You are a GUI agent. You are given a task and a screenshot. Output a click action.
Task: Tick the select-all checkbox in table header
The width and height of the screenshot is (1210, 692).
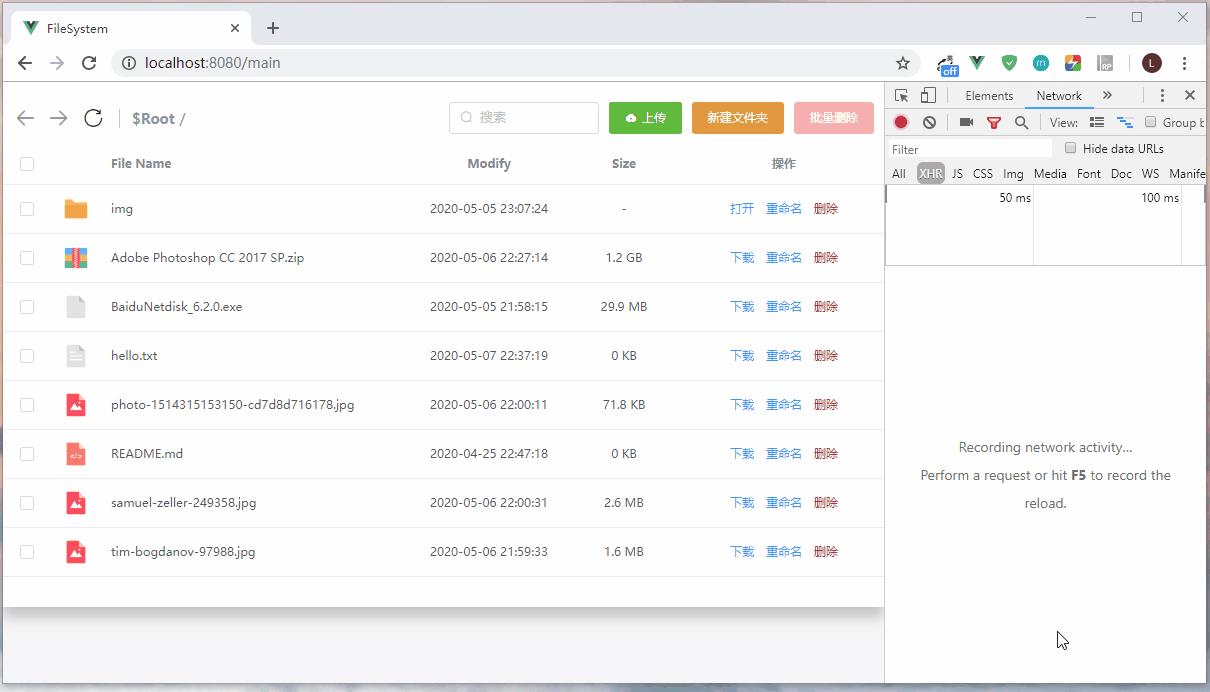point(27,164)
